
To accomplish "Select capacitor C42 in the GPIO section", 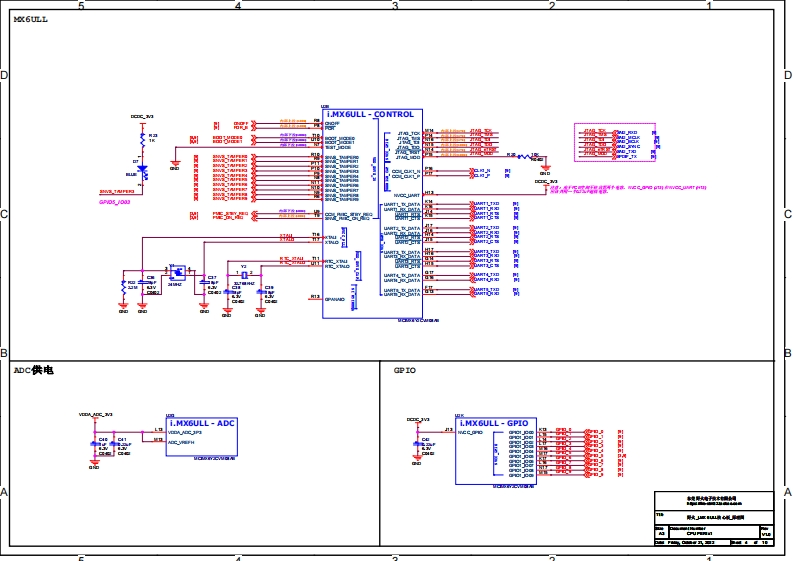I will click(418, 443).
